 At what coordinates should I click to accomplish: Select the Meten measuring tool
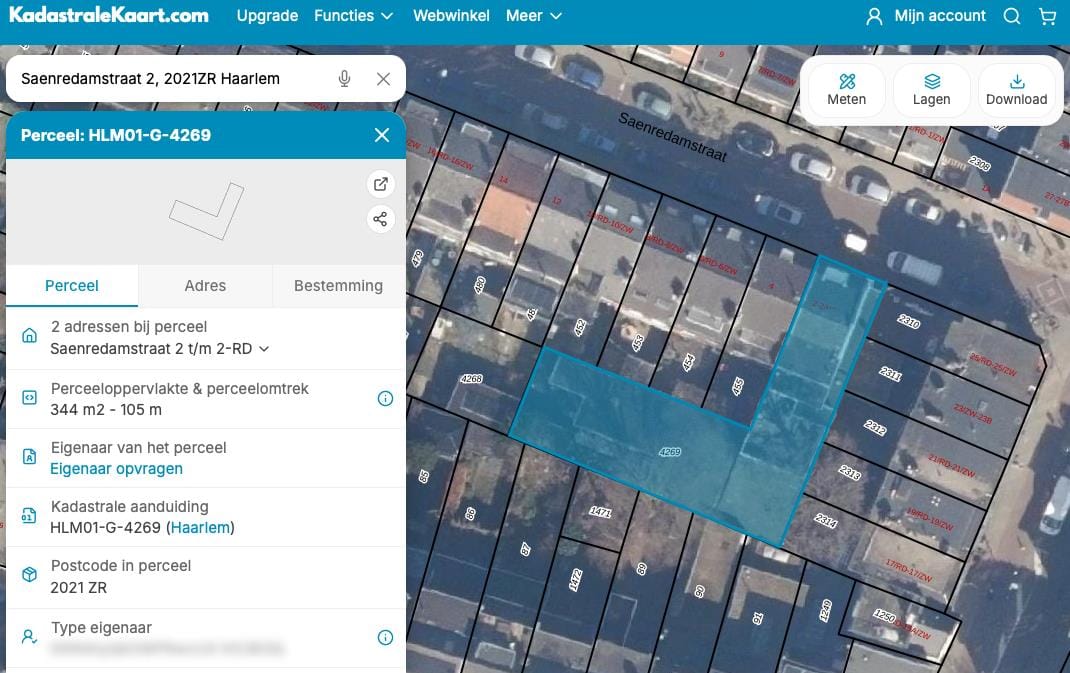pyautogui.click(x=846, y=90)
